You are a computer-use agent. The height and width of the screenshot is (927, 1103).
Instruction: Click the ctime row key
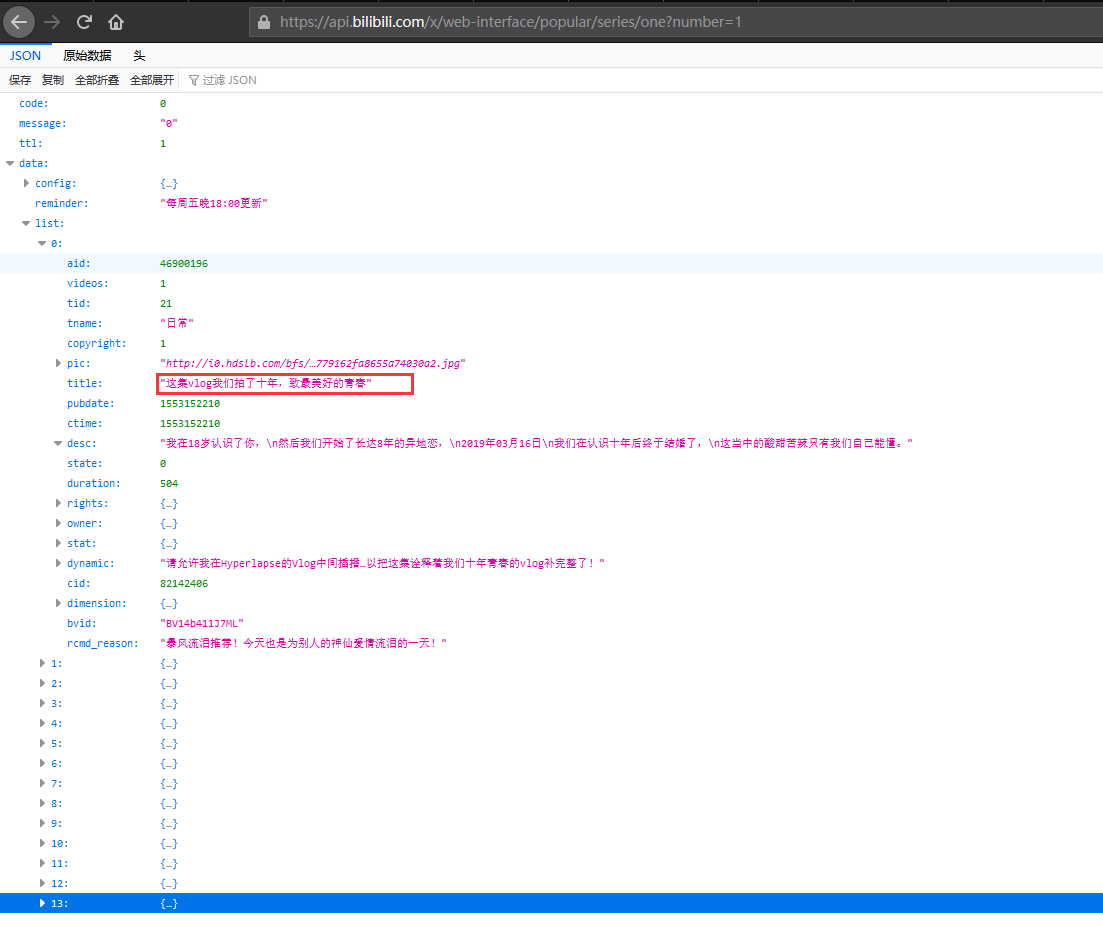click(x=84, y=423)
